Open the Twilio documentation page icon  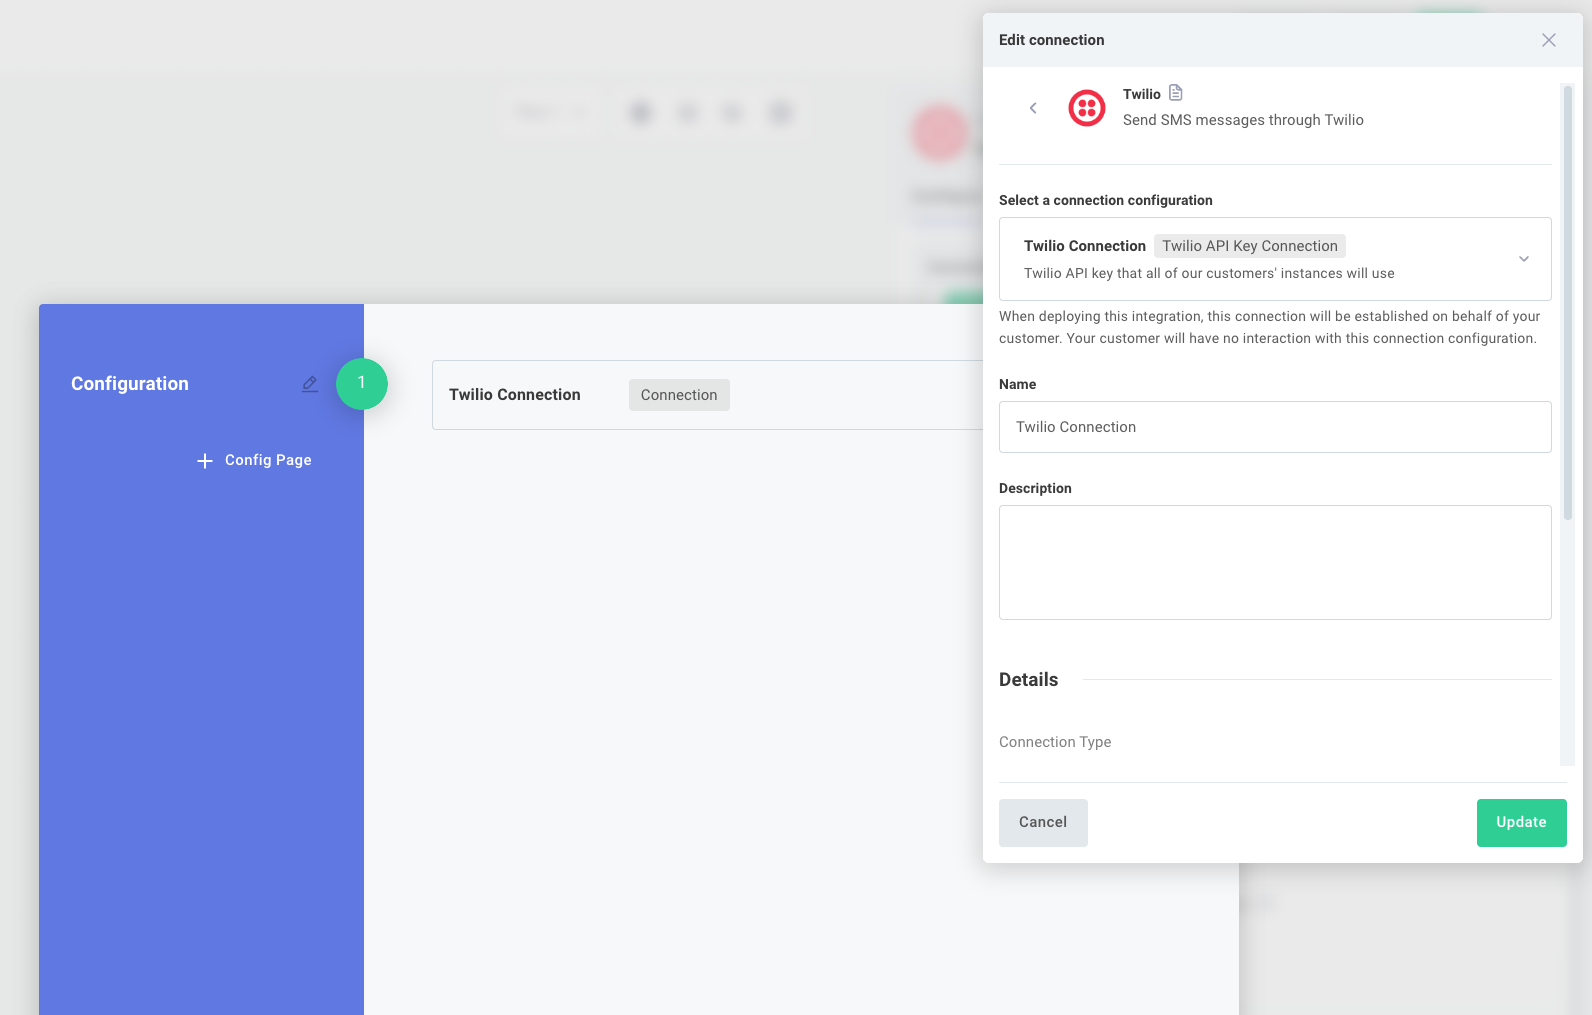click(x=1176, y=93)
